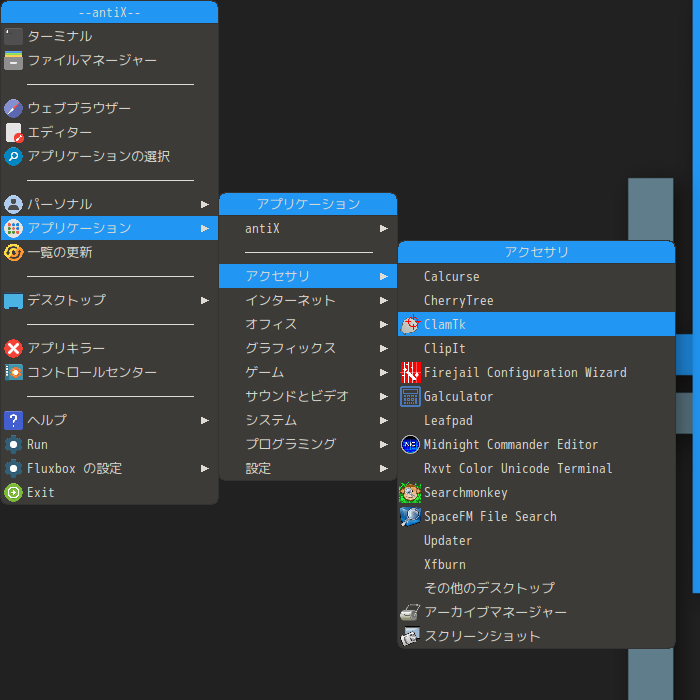Viewport: 700px width, 700px height.
Task: Click the --antiX-- menu title bar
Action: point(109,12)
